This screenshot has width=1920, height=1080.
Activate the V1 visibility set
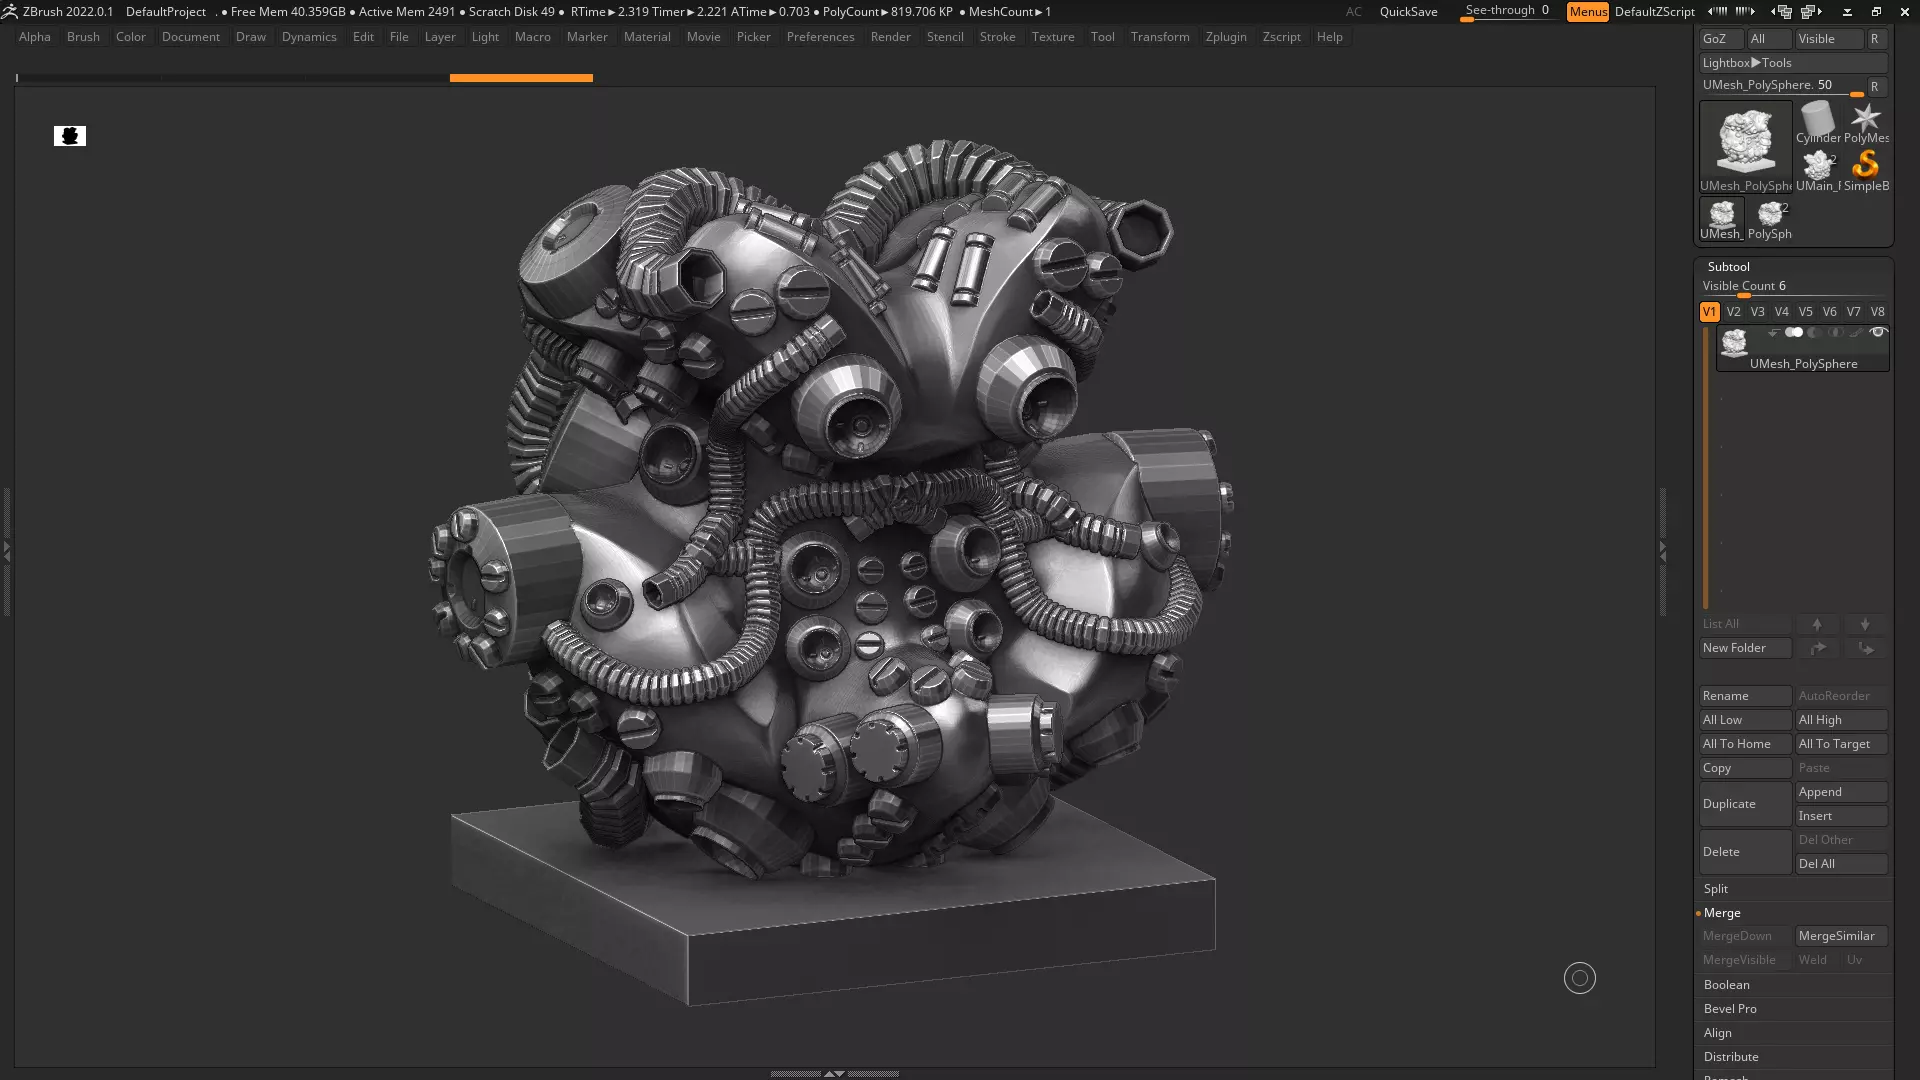point(1710,312)
